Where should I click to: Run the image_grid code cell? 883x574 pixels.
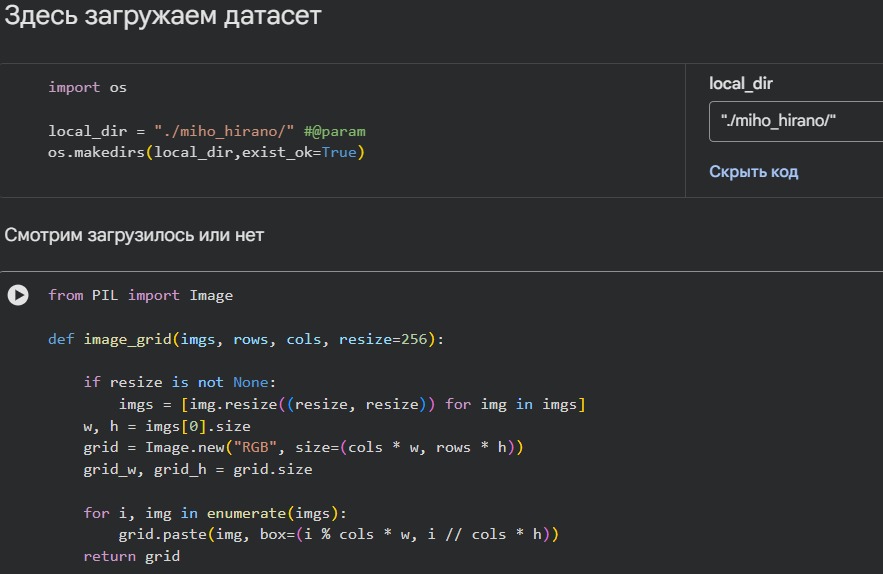point(18,295)
